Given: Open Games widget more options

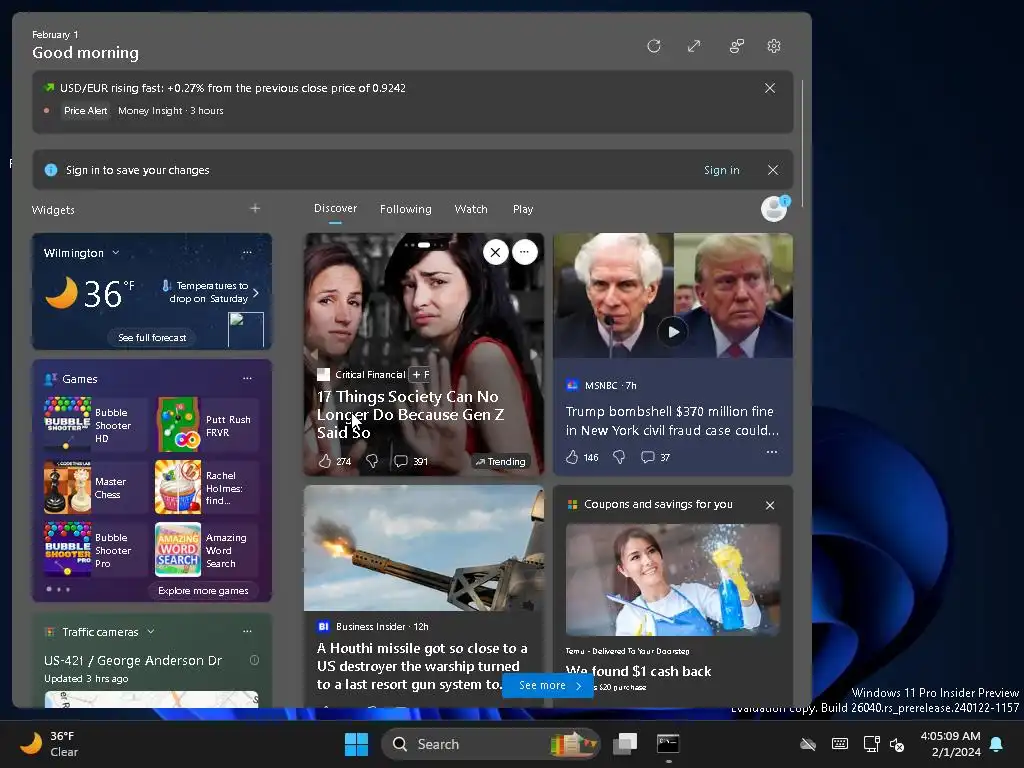Looking at the screenshot, I should tap(247, 378).
